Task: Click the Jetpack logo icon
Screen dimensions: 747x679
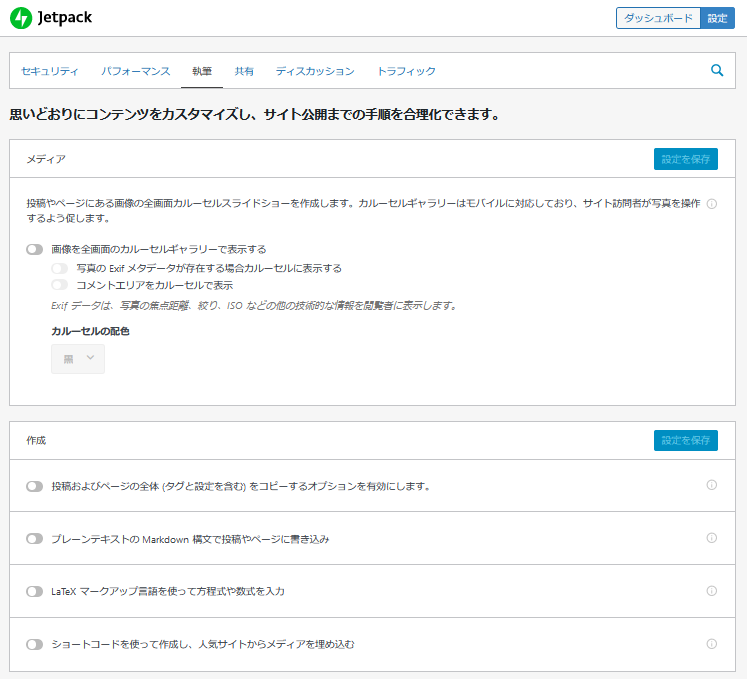Action: tap(20, 18)
